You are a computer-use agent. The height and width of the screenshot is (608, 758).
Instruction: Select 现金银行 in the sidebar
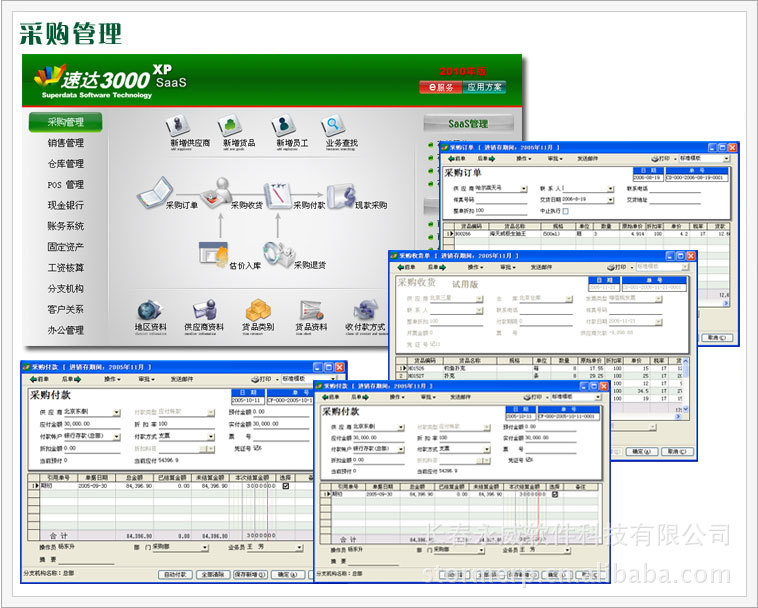coord(65,205)
